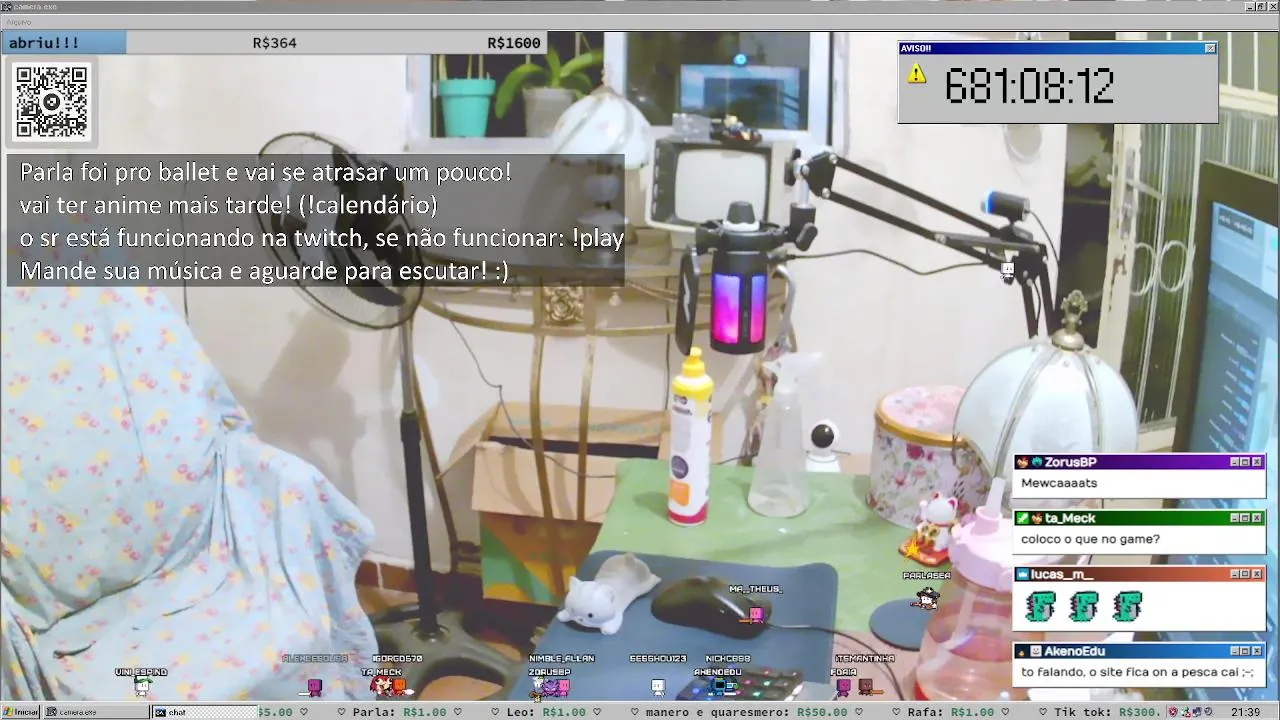Click the R$1600 goal amount

pos(514,43)
